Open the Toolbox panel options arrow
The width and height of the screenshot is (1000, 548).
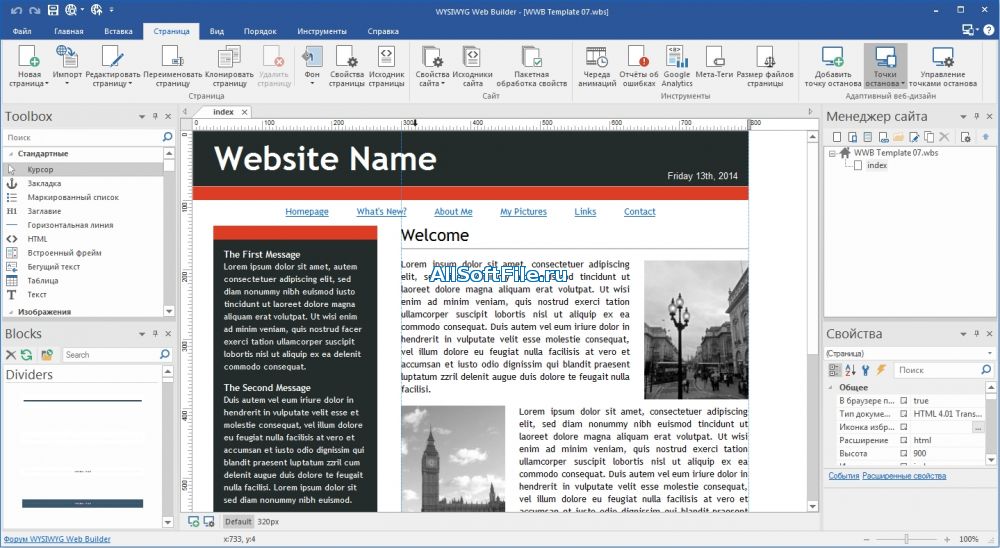[142, 117]
